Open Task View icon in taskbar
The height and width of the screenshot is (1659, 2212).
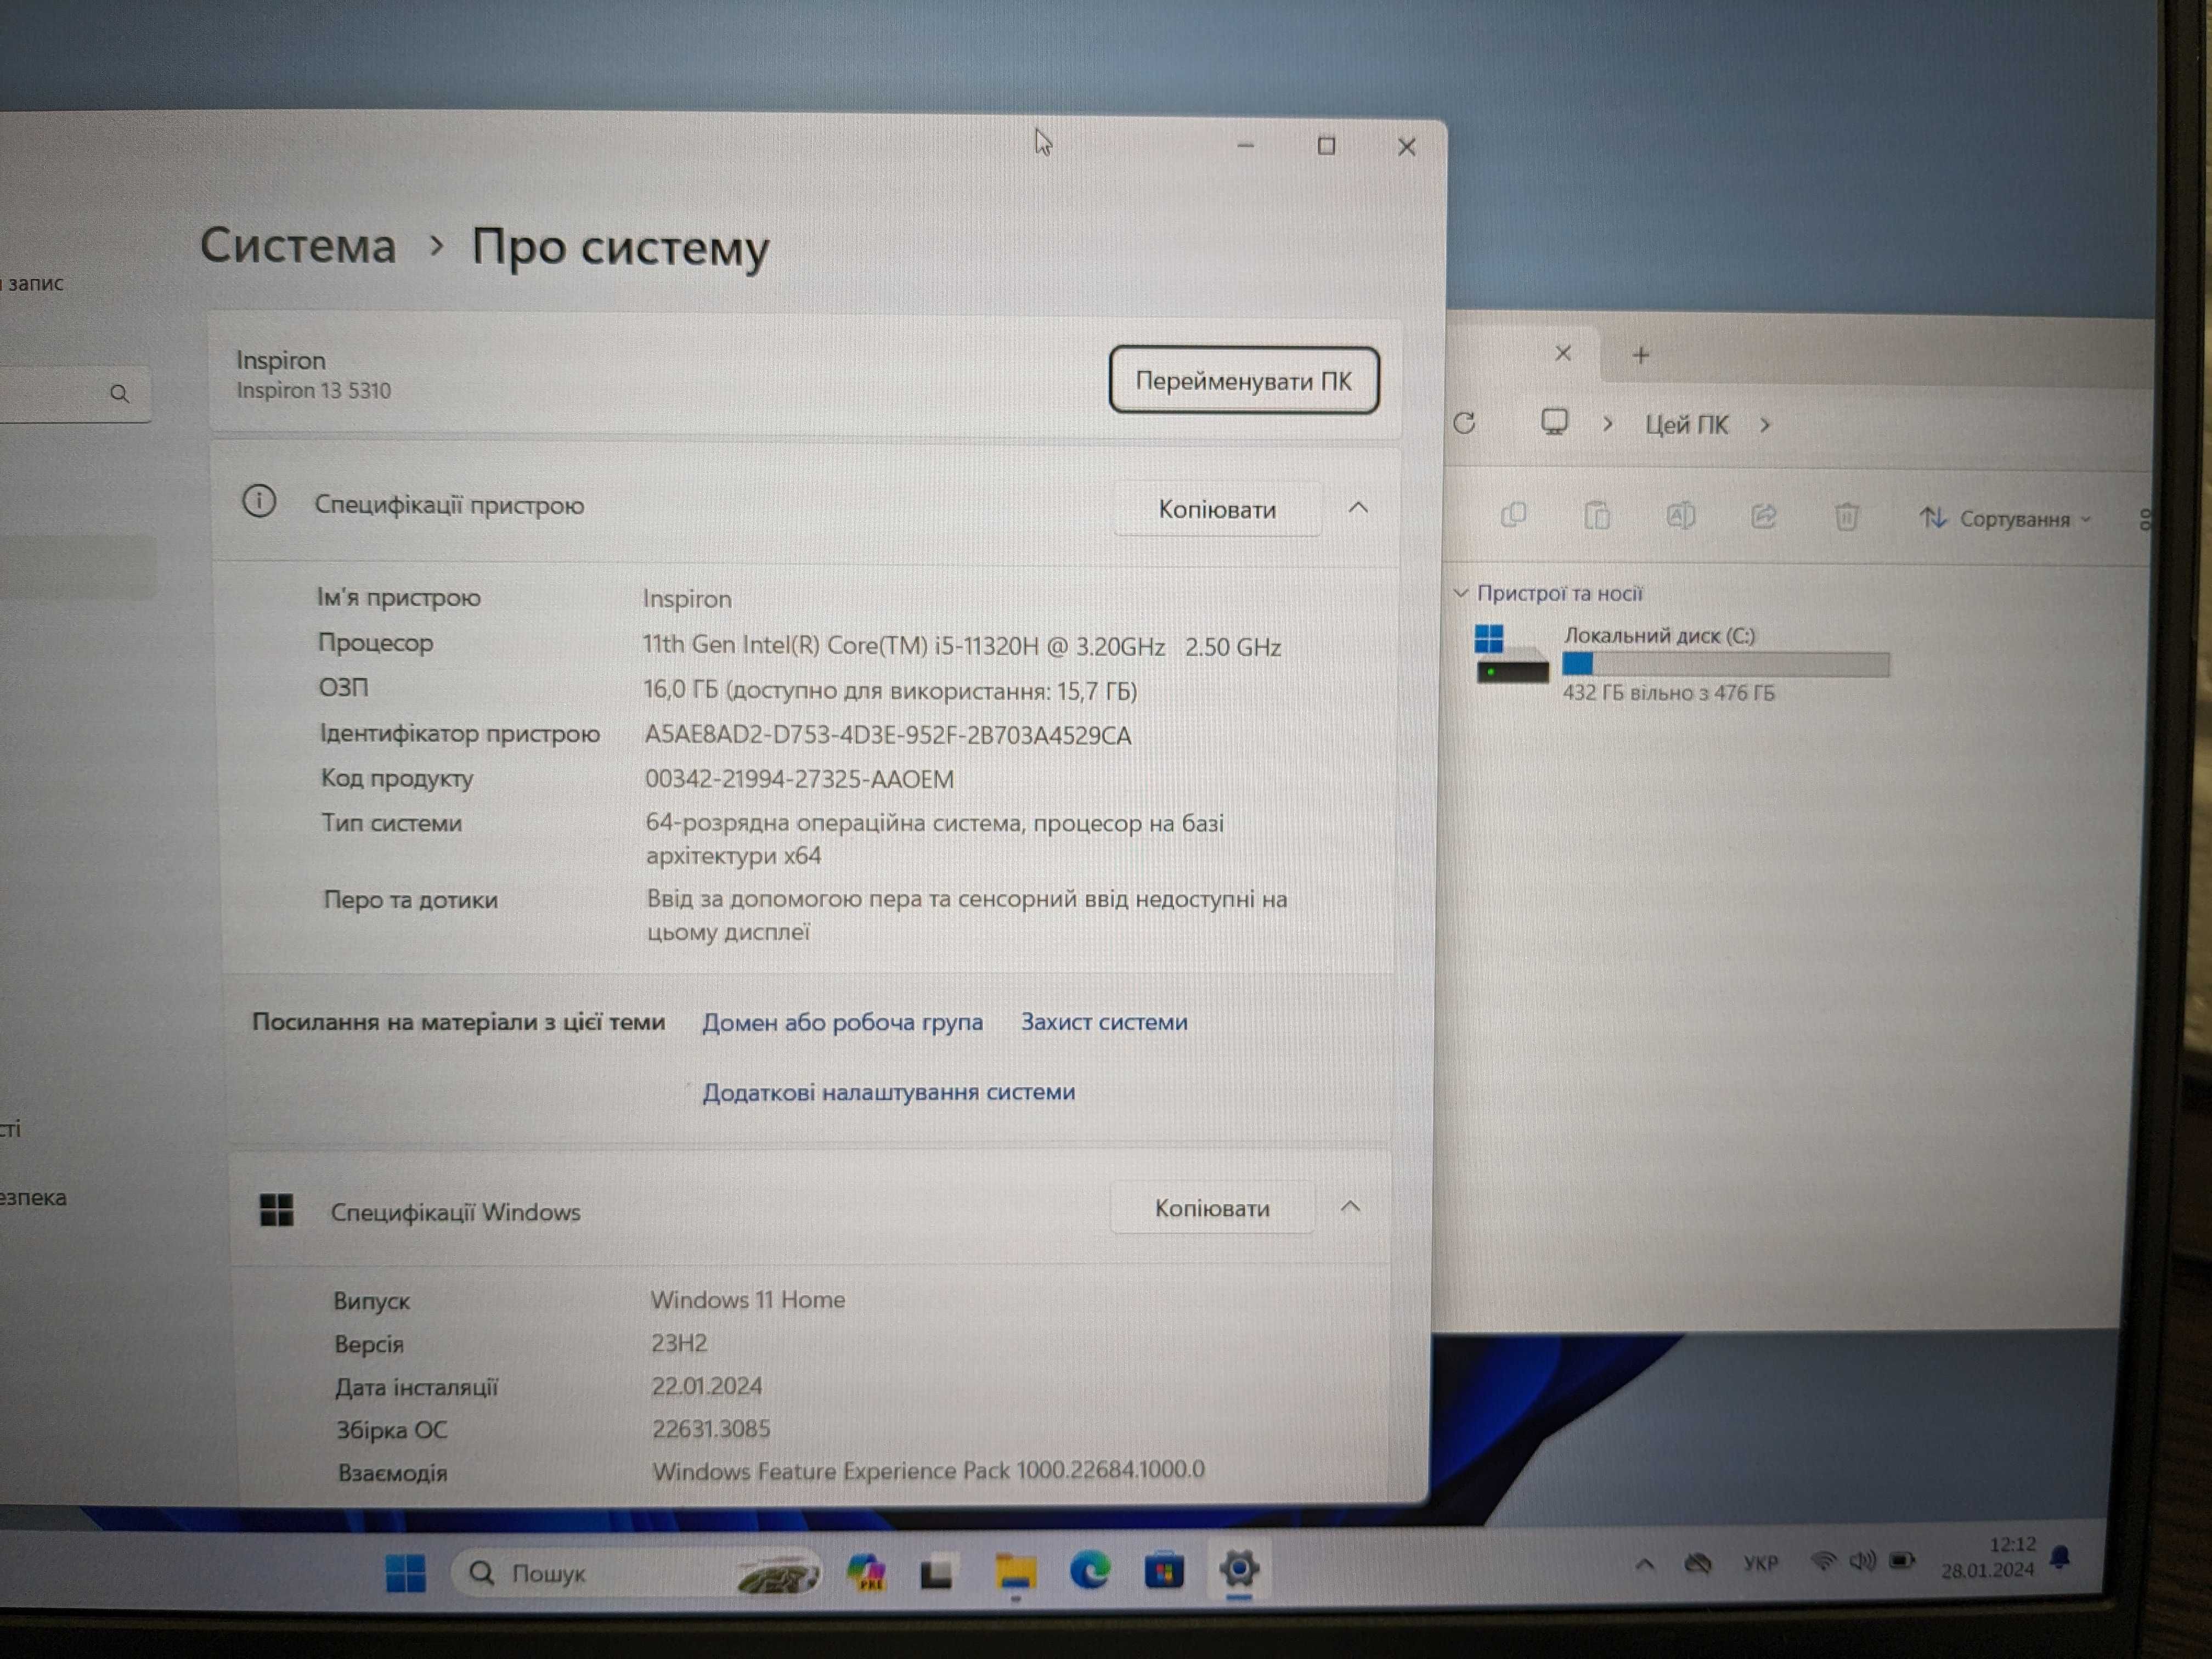pyautogui.click(x=937, y=1574)
